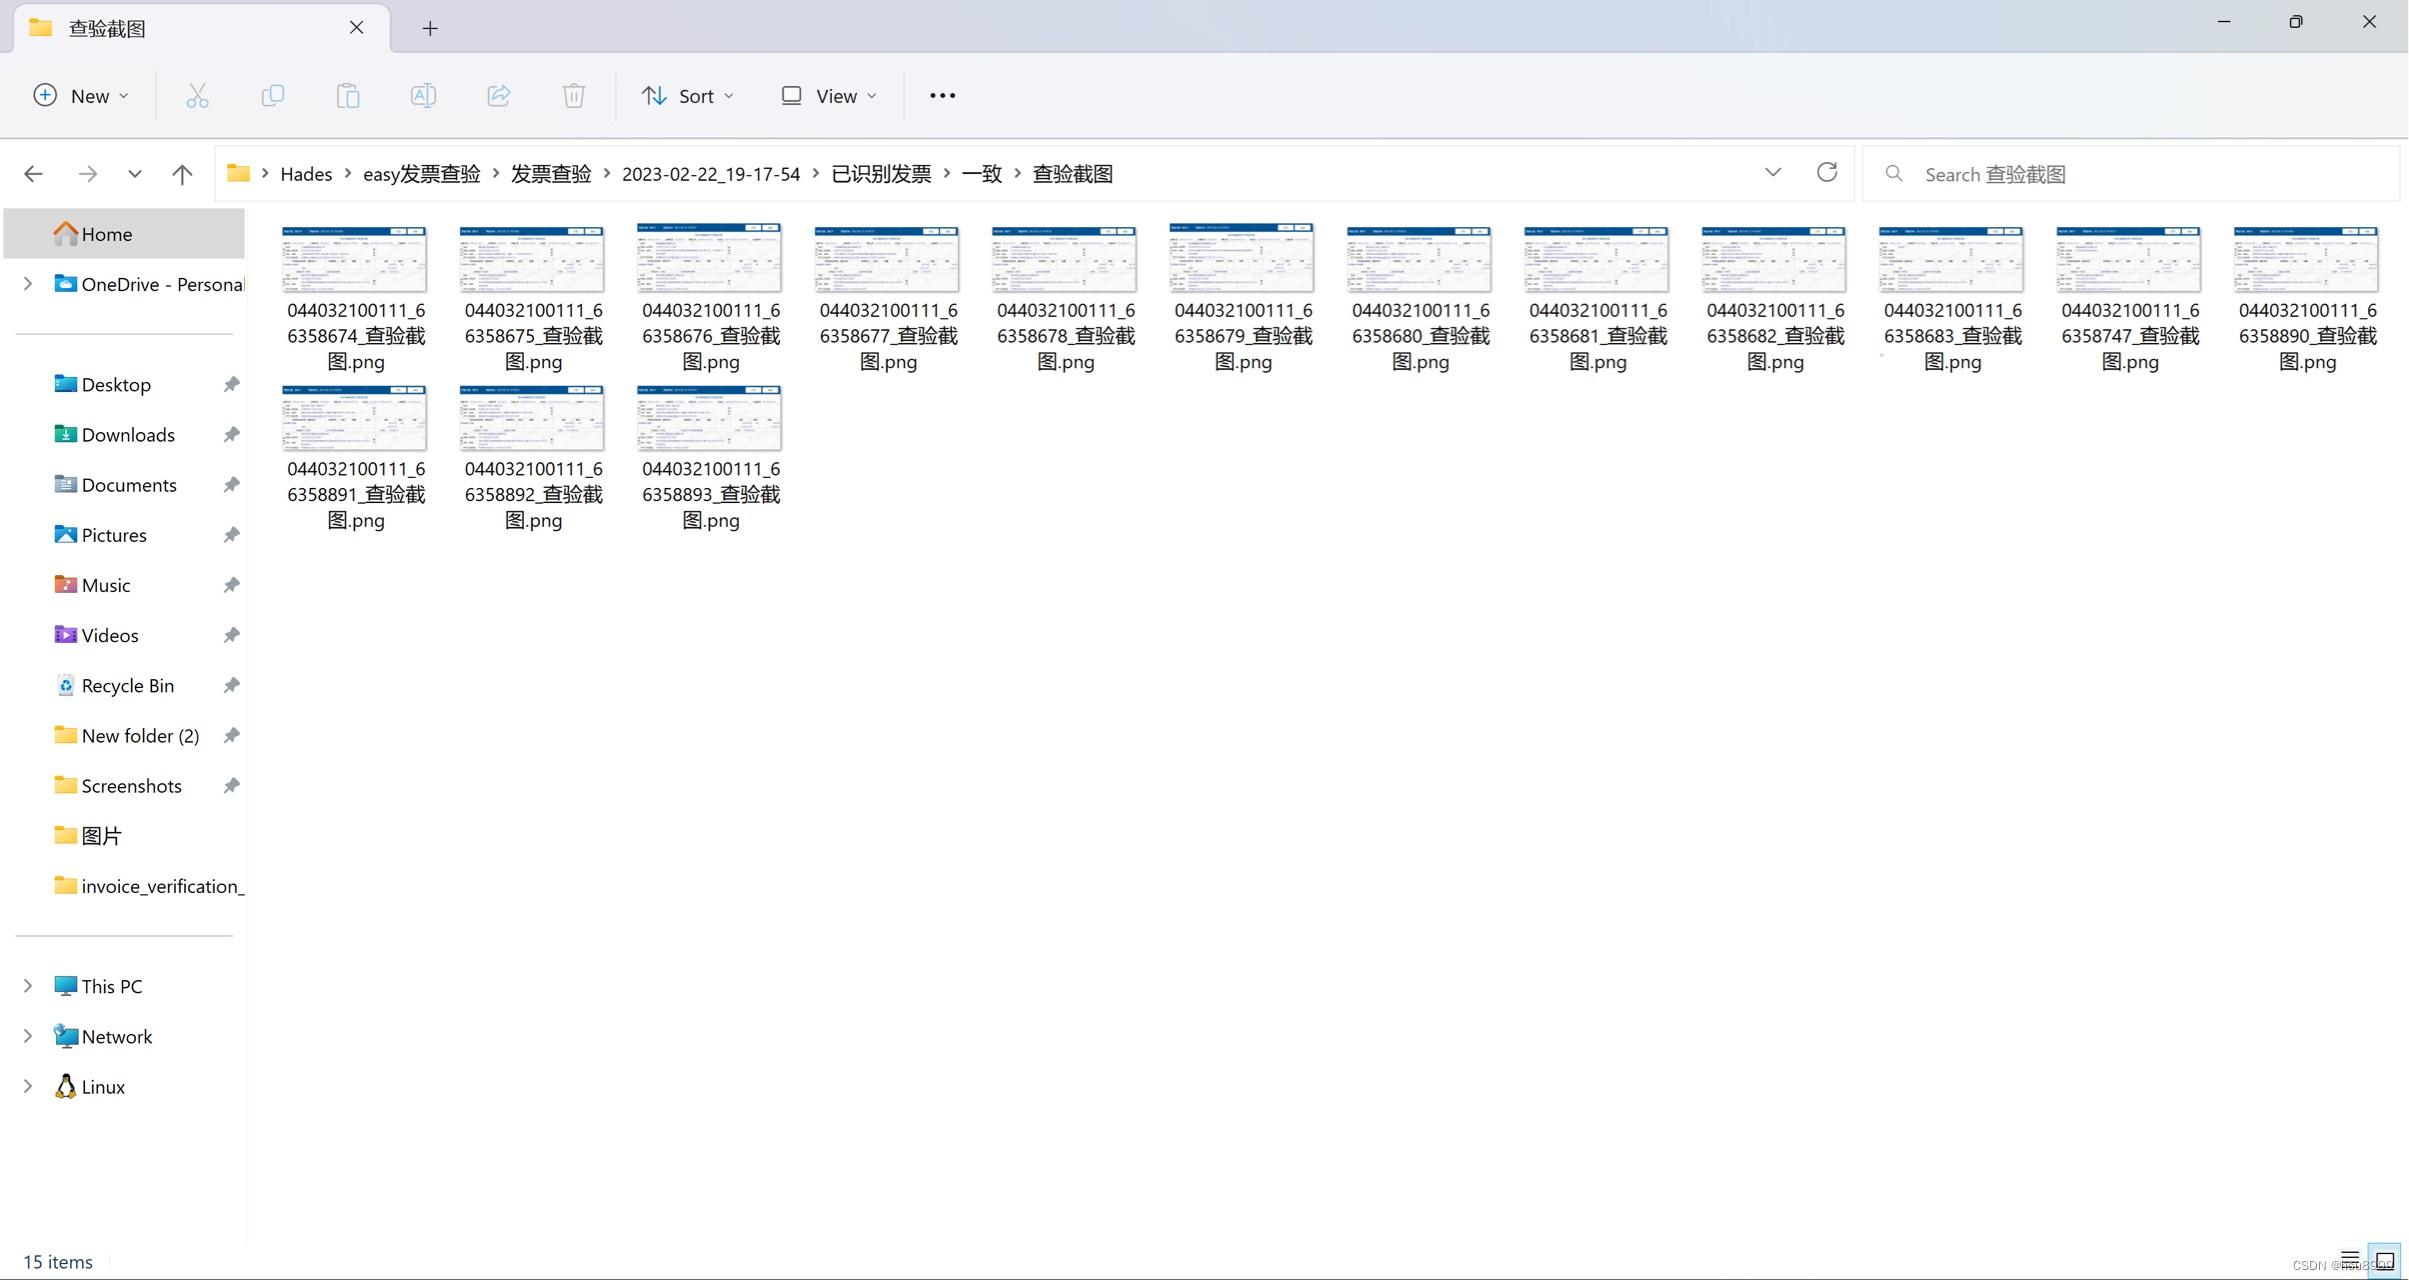Click 发票查验 breadcrumb segment
The image size is (2409, 1280).
coord(551,174)
